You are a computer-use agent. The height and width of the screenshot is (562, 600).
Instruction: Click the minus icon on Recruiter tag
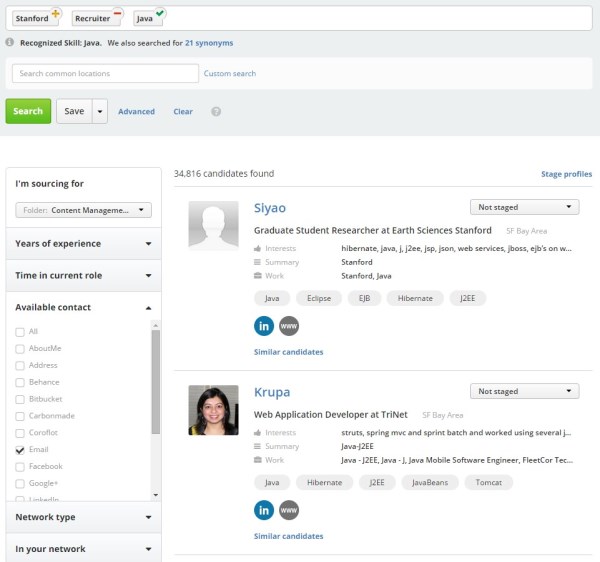(117, 13)
